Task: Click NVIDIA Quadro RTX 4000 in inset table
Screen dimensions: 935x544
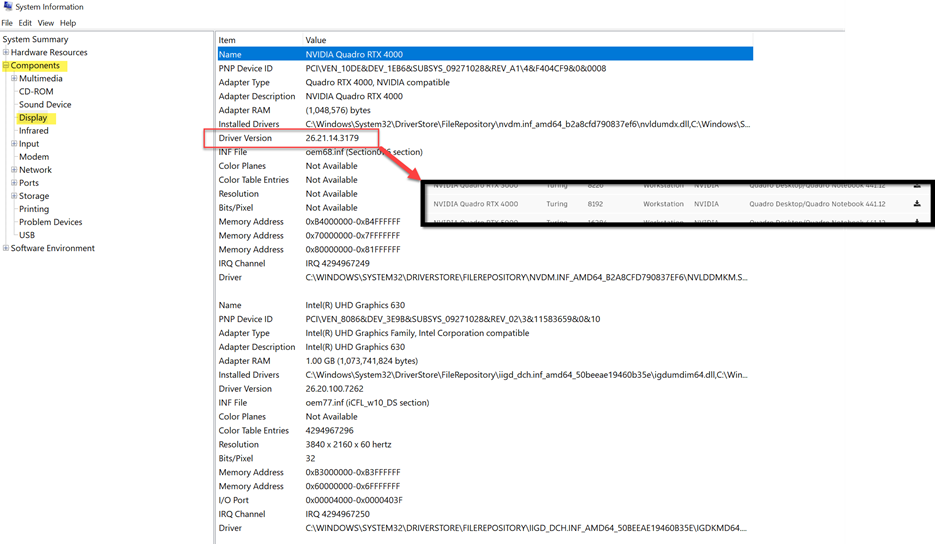Action: 475,204
